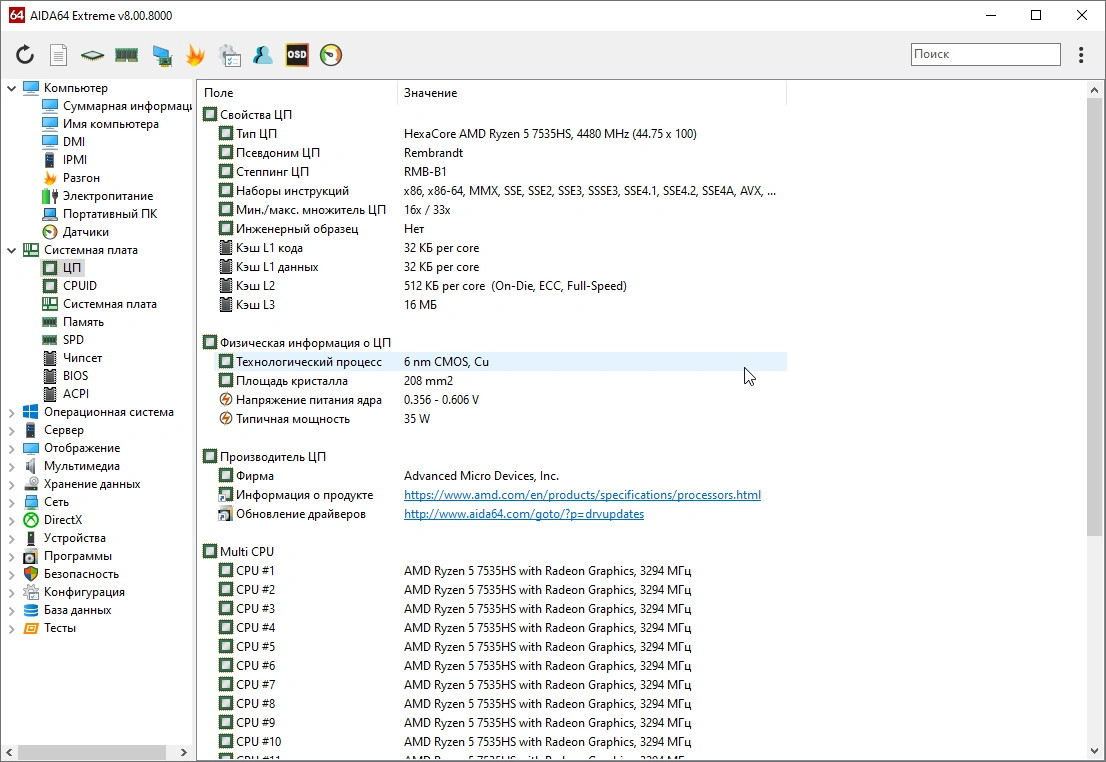This screenshot has height=762, width=1106.
Task: Click the База данных database icon
Action: coord(30,610)
